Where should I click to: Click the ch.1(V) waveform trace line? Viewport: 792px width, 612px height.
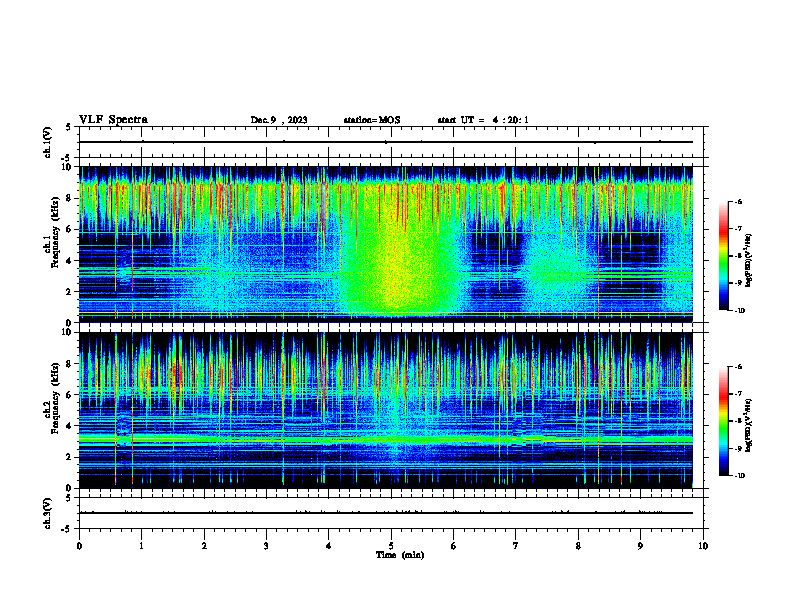pyautogui.click(x=386, y=142)
